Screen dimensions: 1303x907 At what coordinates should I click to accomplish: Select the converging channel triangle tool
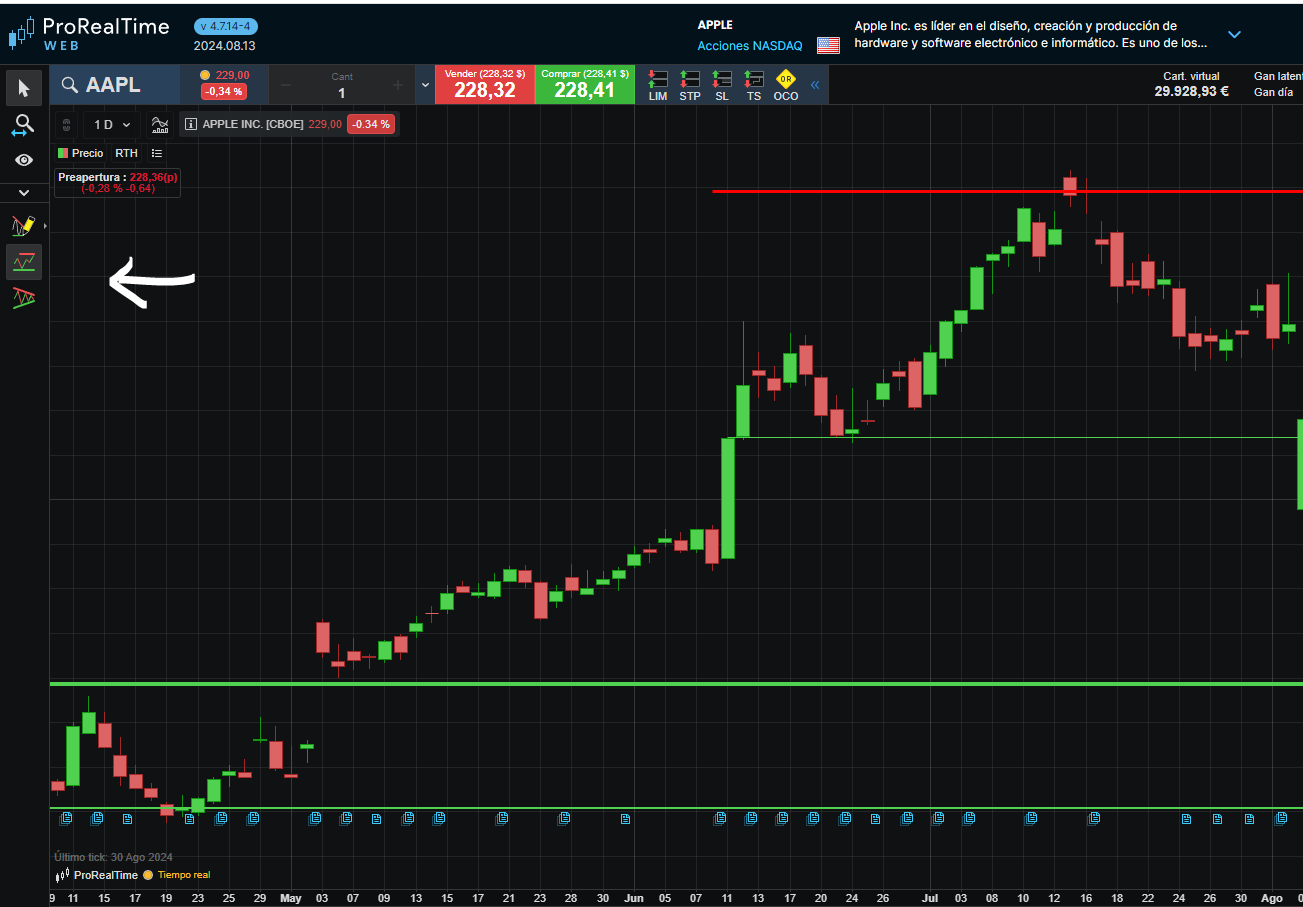pyautogui.click(x=24, y=297)
